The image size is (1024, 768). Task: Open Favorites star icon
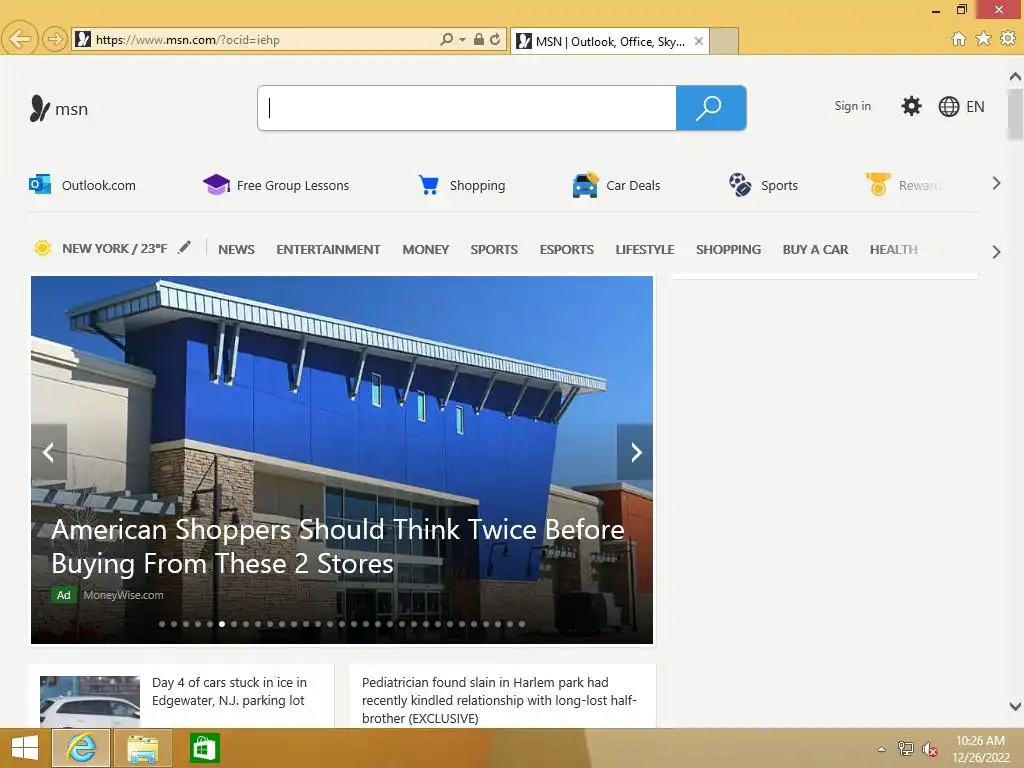coord(984,39)
